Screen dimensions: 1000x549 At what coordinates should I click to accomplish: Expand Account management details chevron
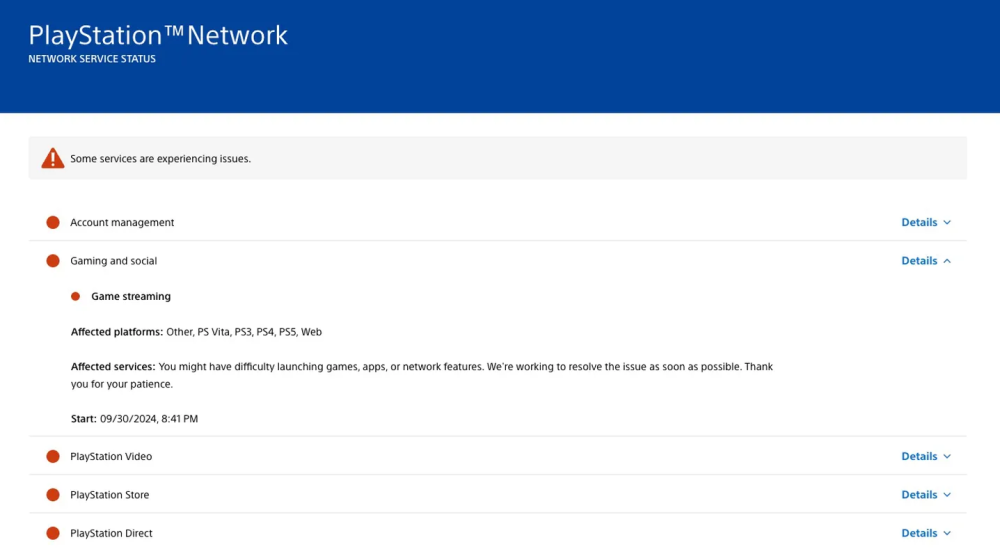[x=947, y=222]
